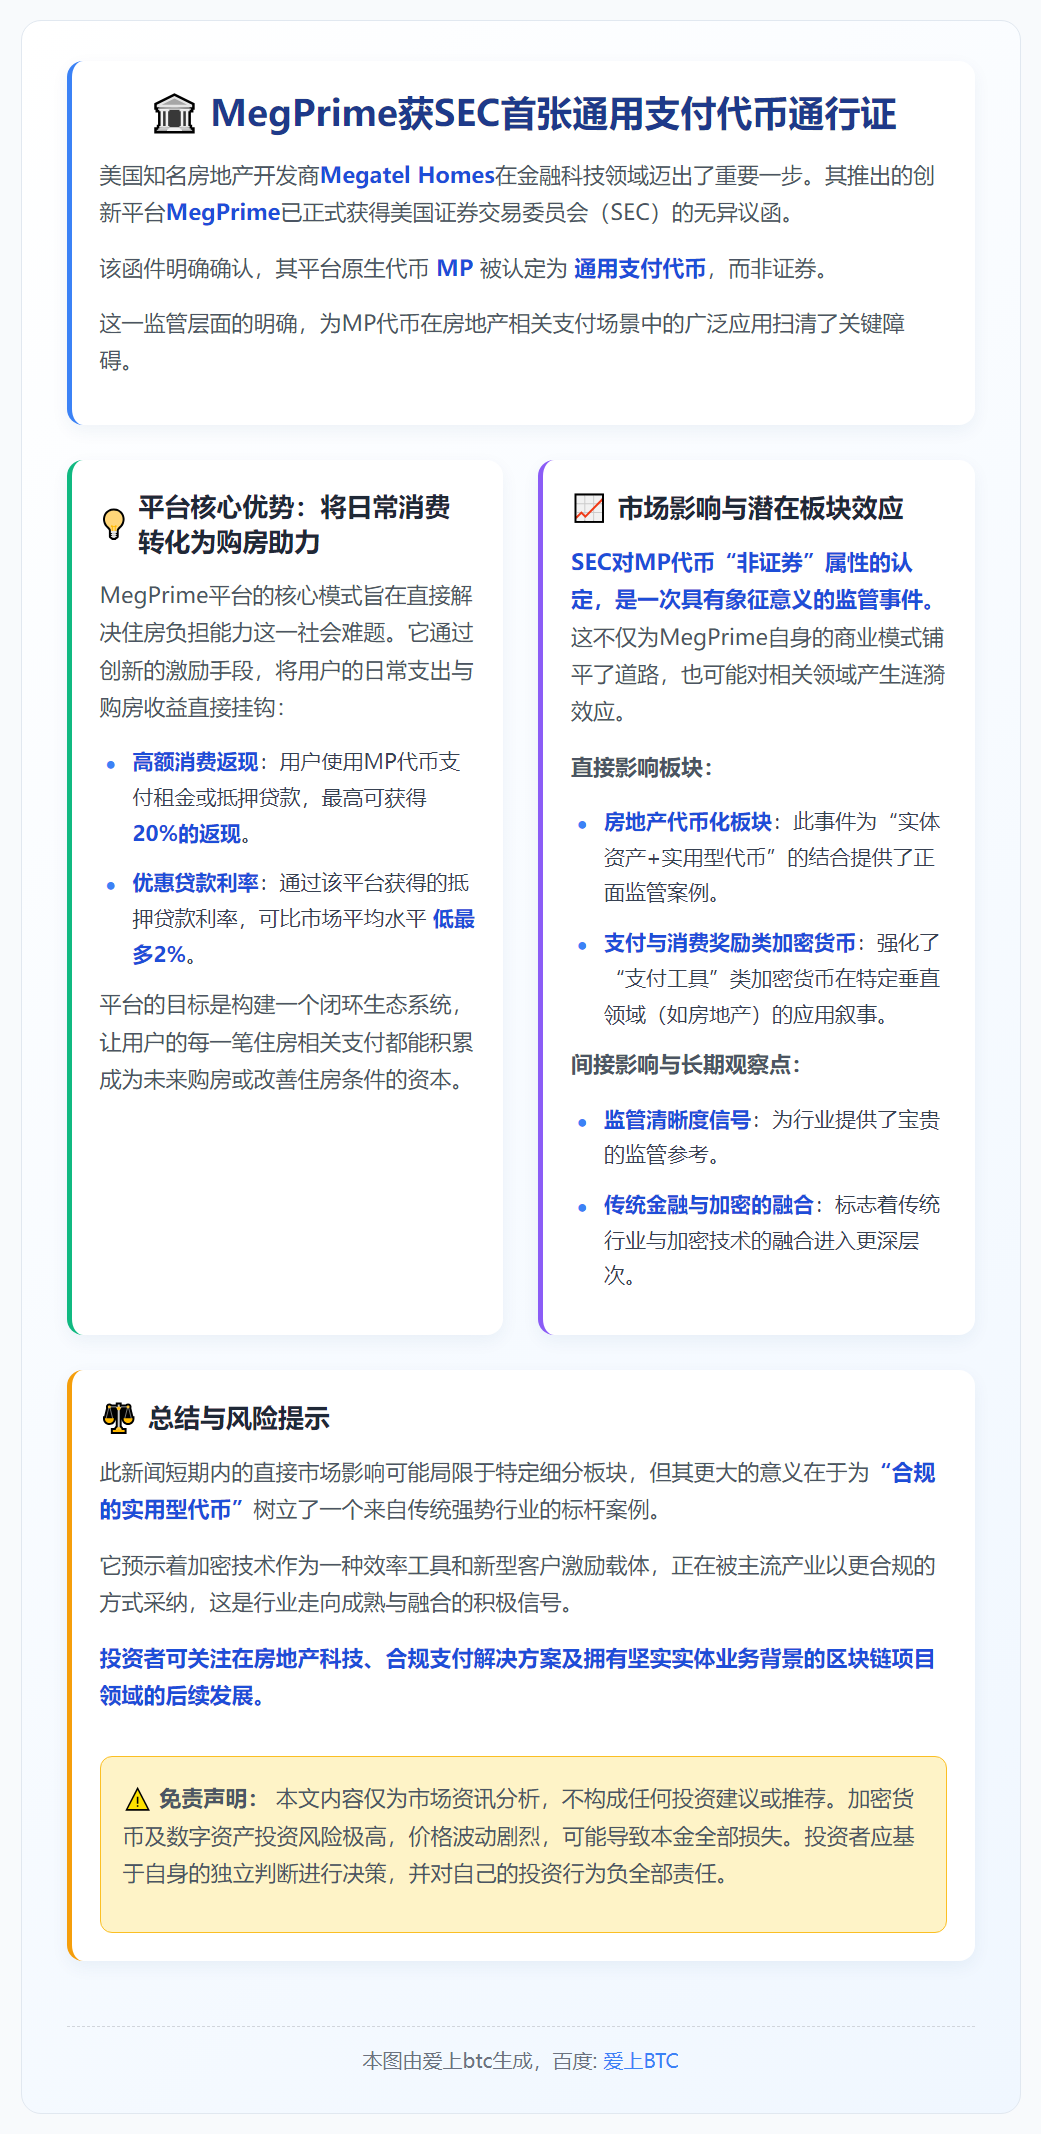
Task: Click the 房地产代币化板块 bullet label
Action: tap(687, 822)
